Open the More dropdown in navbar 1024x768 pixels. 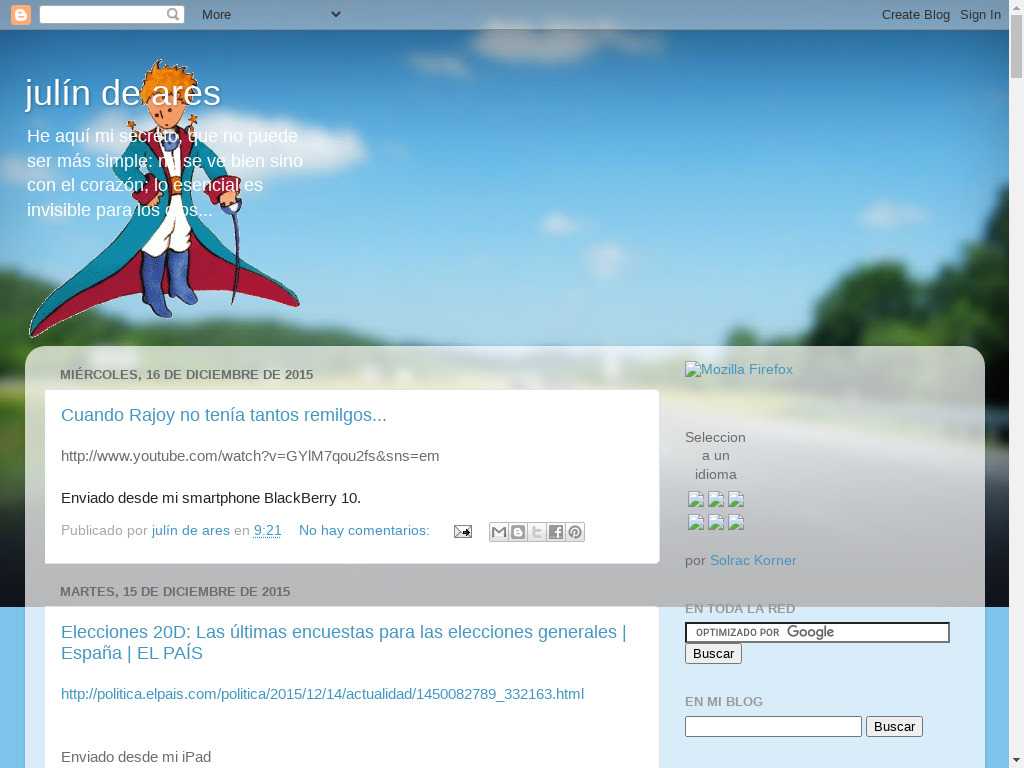[x=271, y=14]
